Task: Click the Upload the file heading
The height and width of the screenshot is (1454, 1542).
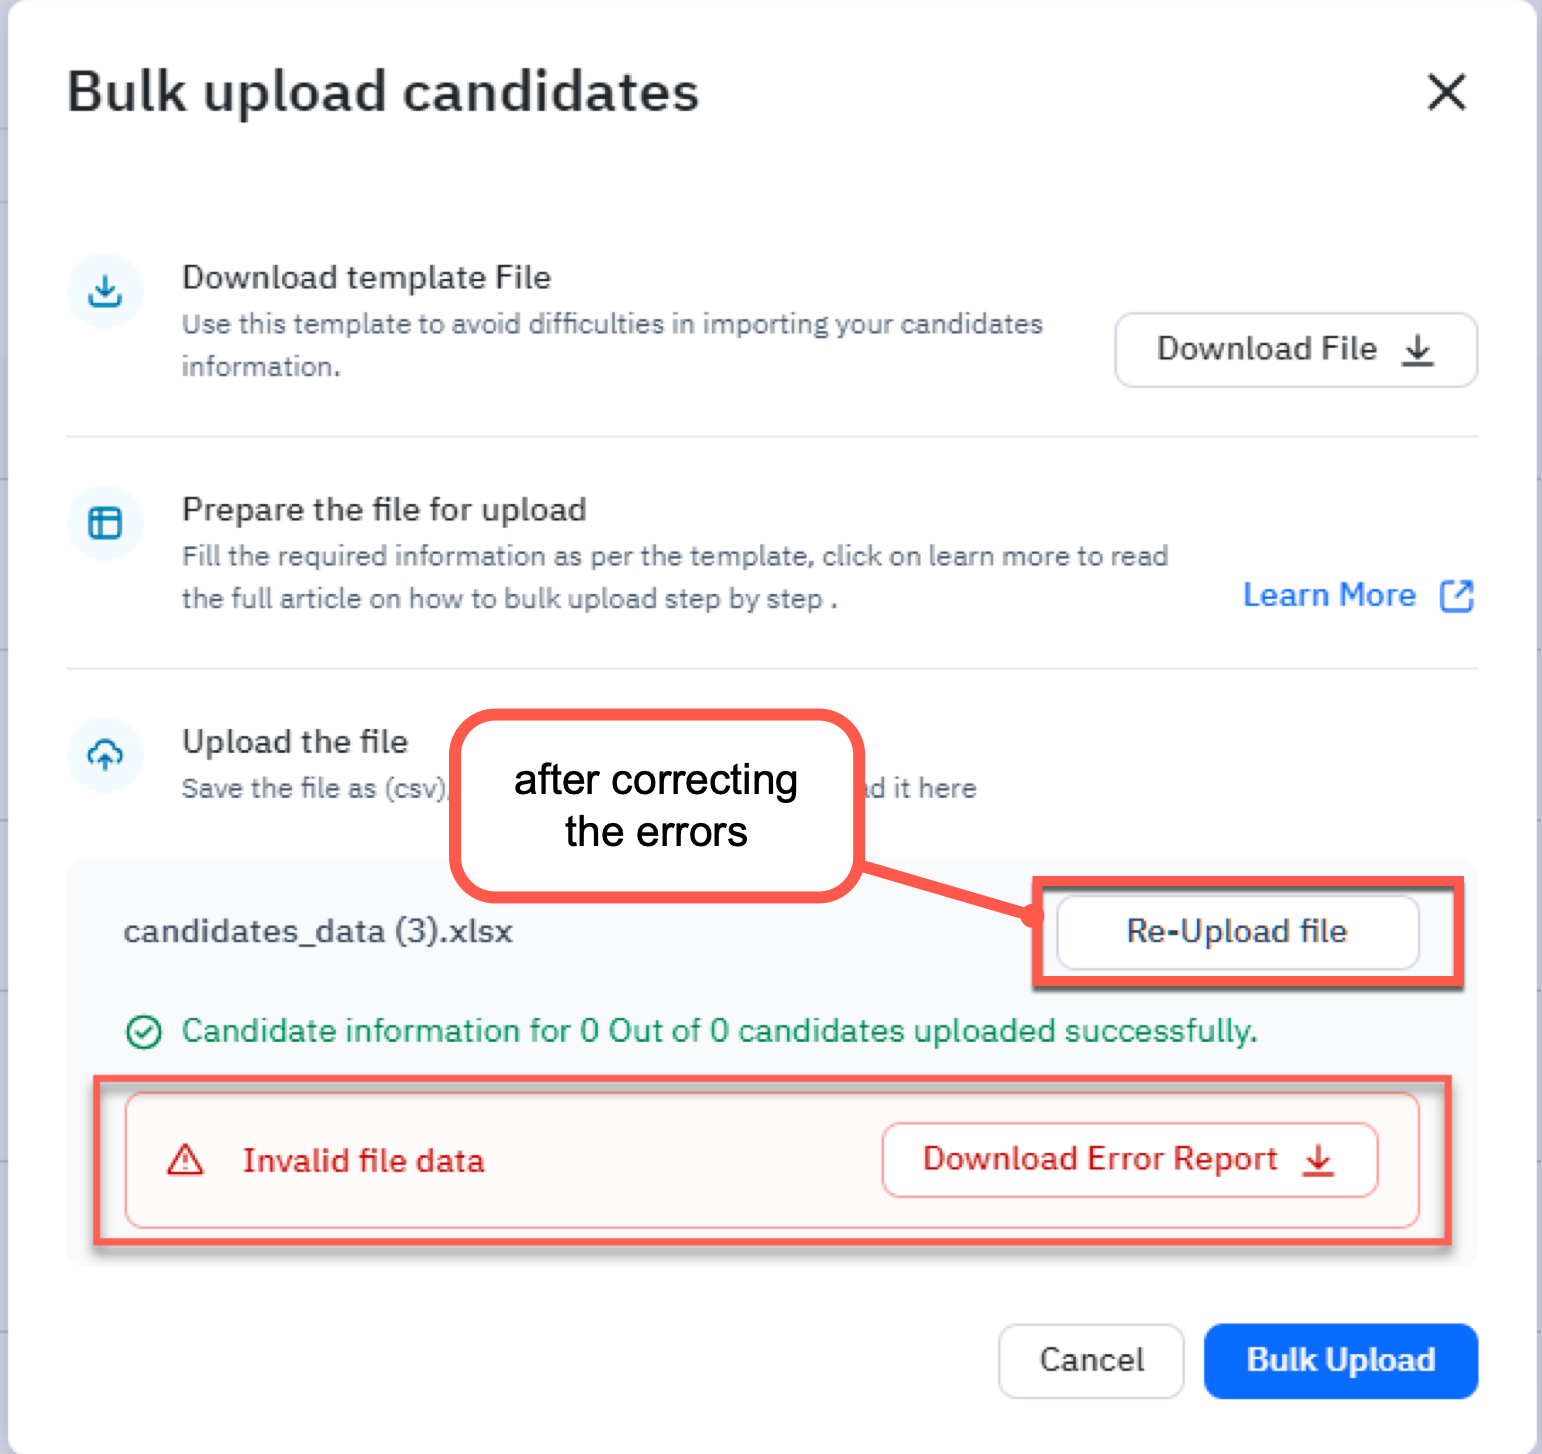Action: click(x=295, y=741)
